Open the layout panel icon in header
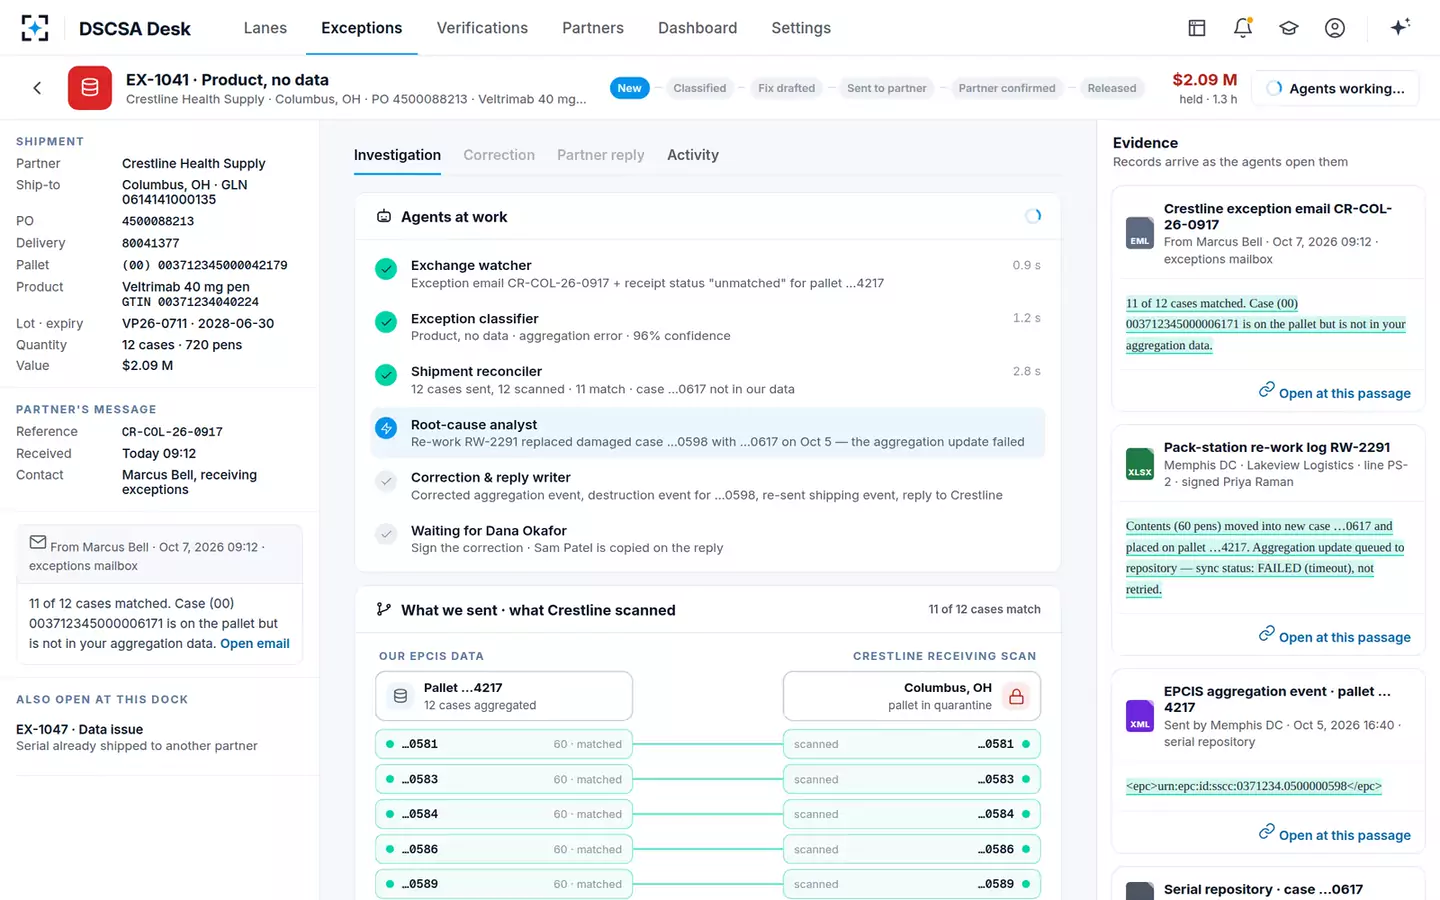This screenshot has width=1440, height=900. 1197,28
